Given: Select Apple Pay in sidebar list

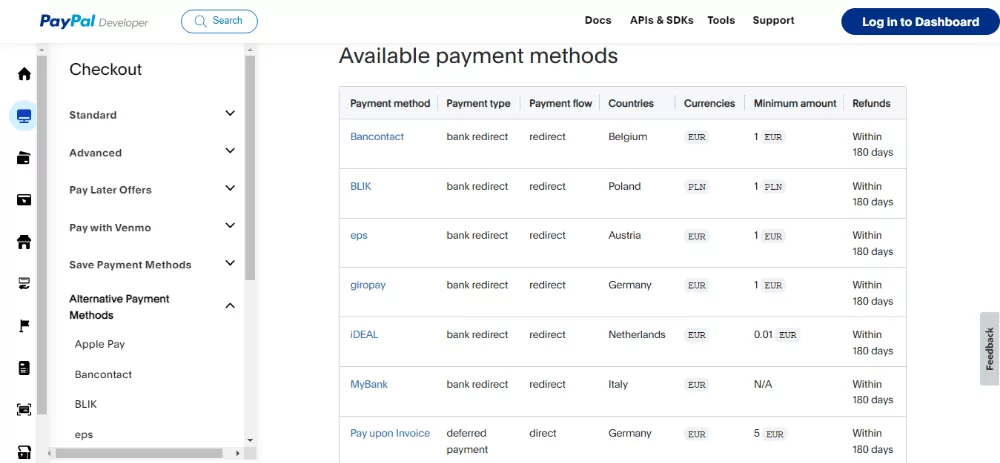Looking at the screenshot, I should click(x=100, y=344).
